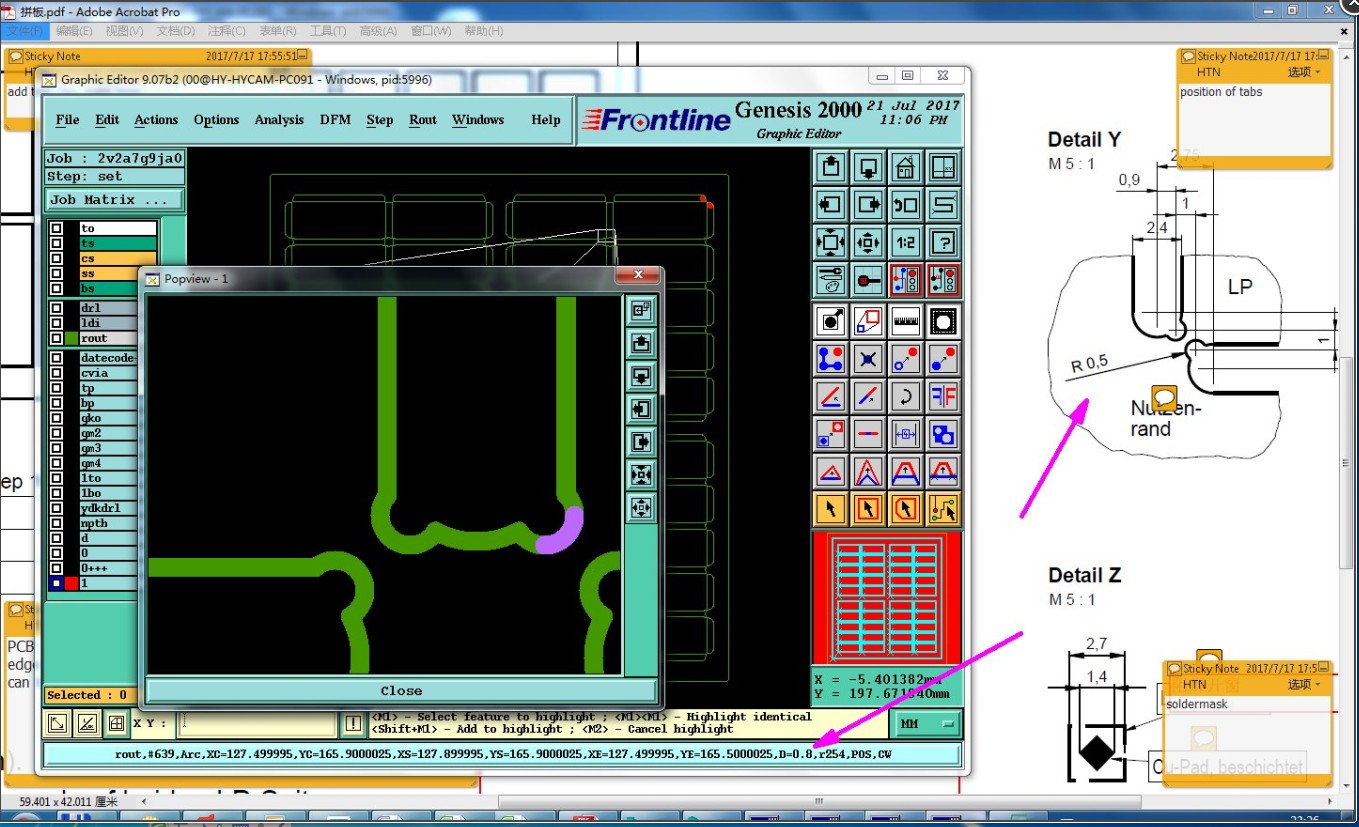Click the red panel overview thumbnail
Screen dimensions: 1359x827
pyautogui.click(x=886, y=598)
